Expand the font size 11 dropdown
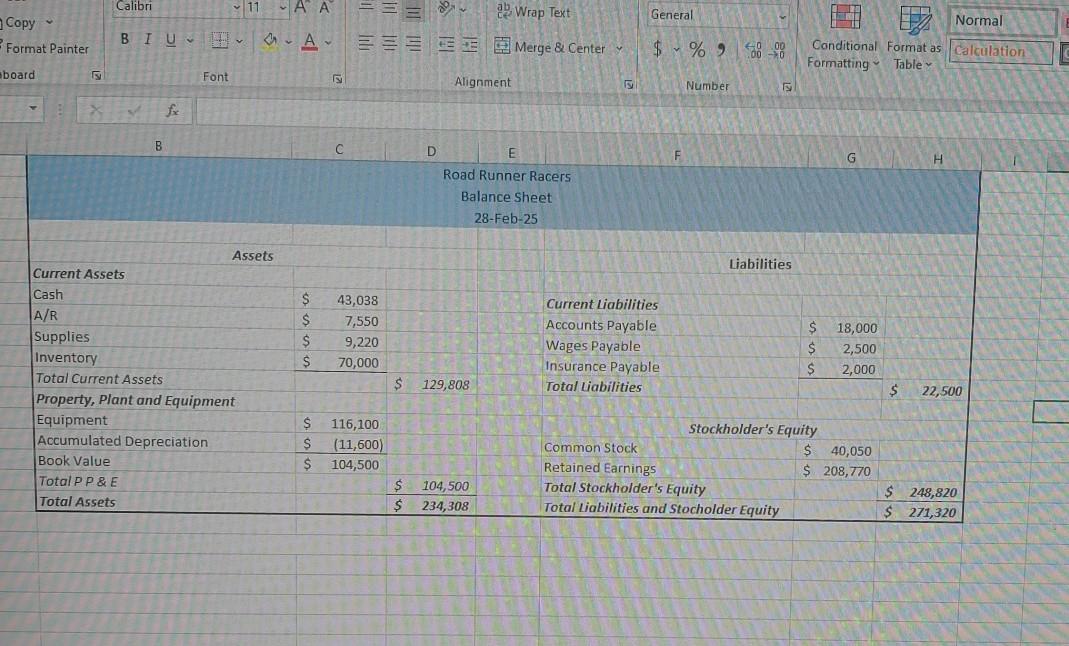 283,8
